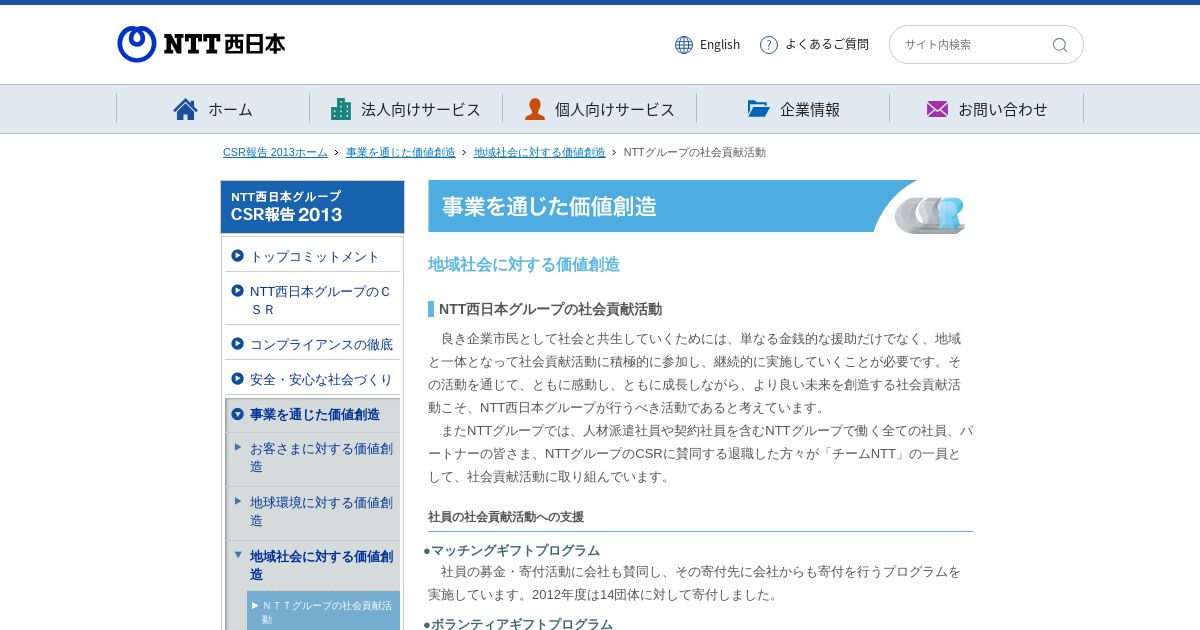Open 安全・安心な社会づくり sidebar link
The height and width of the screenshot is (630, 1200).
[321, 379]
